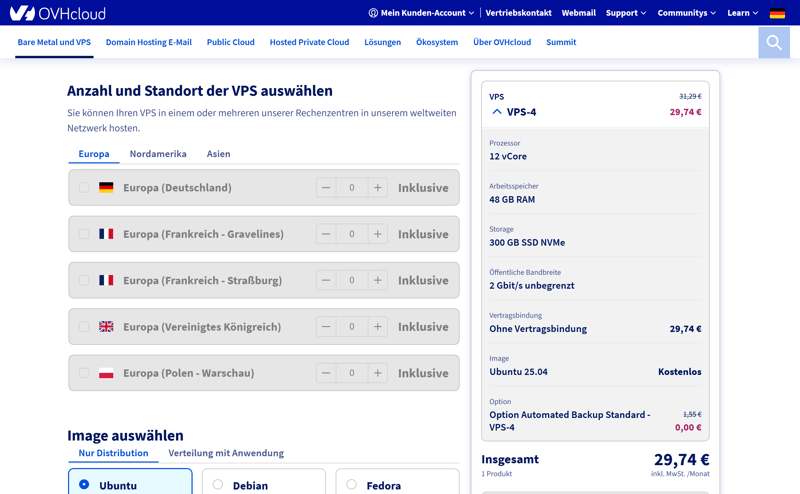The width and height of the screenshot is (800, 494).
Task: Tick the Frankreich - Straßburg checkbox
Action: (x=84, y=281)
